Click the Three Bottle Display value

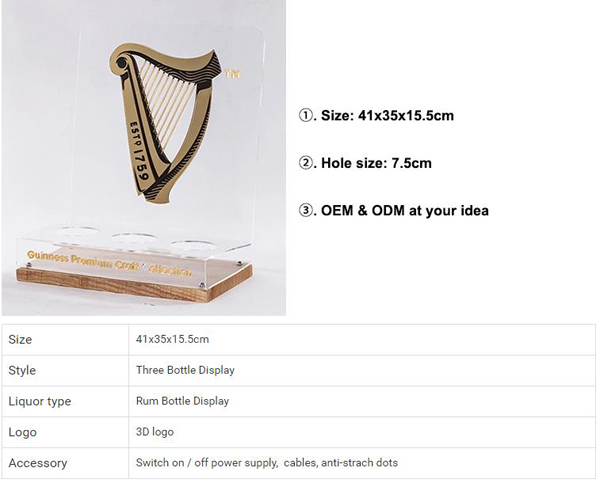pyautogui.click(x=185, y=370)
